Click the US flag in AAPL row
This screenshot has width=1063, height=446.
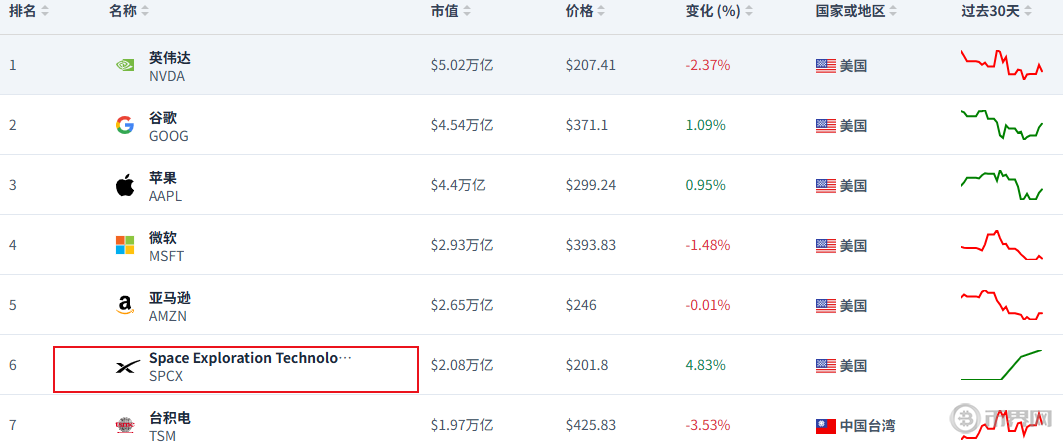(826, 185)
